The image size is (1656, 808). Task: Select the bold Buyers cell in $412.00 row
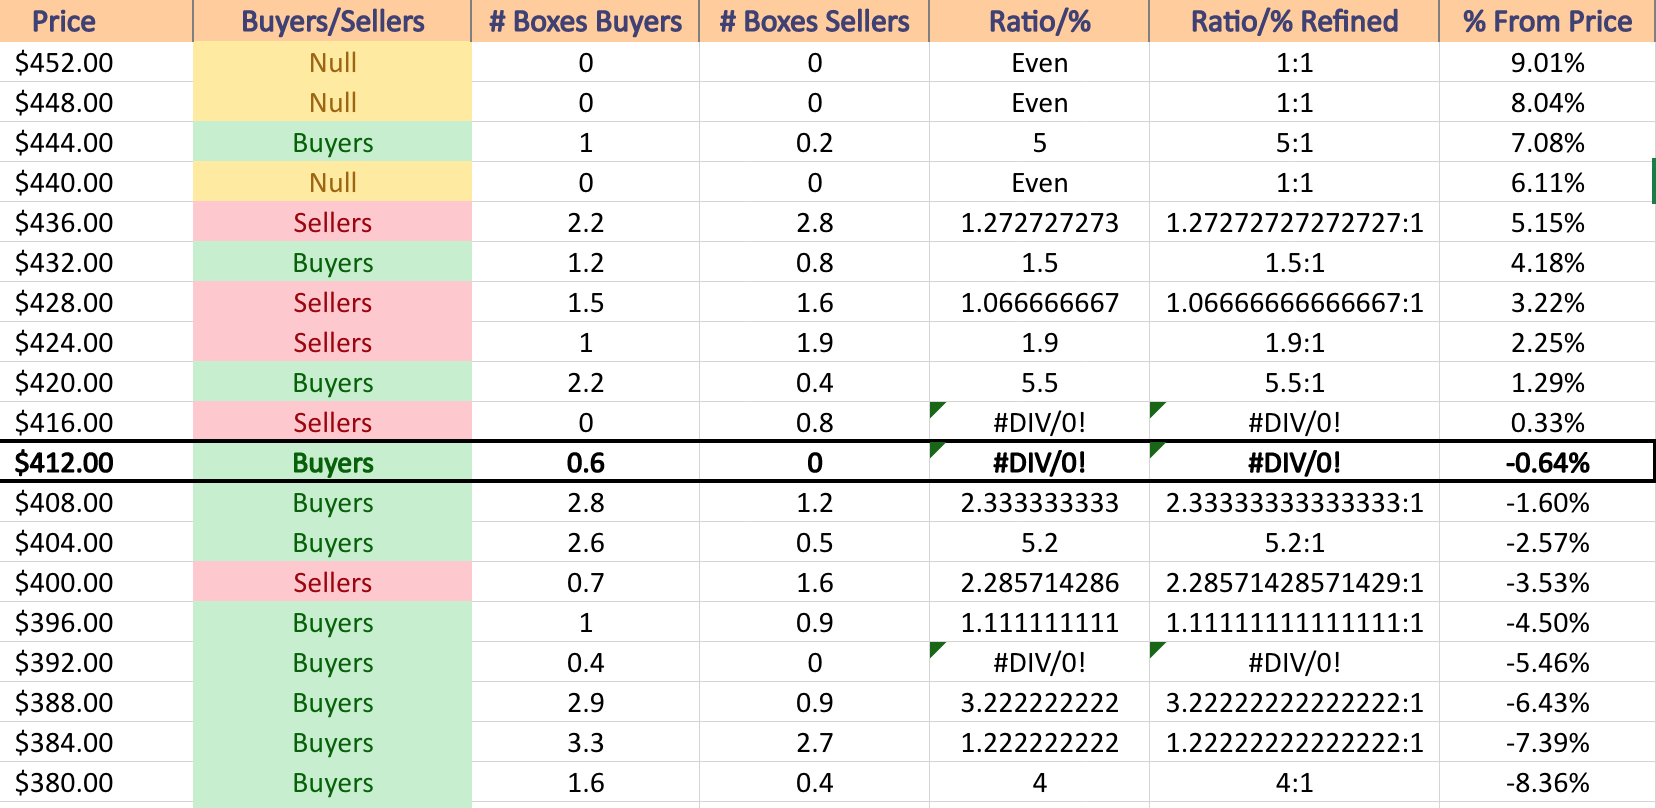pos(332,462)
